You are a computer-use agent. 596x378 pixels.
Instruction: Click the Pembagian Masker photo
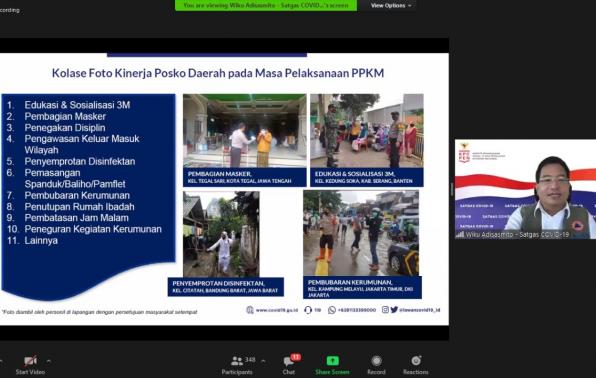point(244,130)
